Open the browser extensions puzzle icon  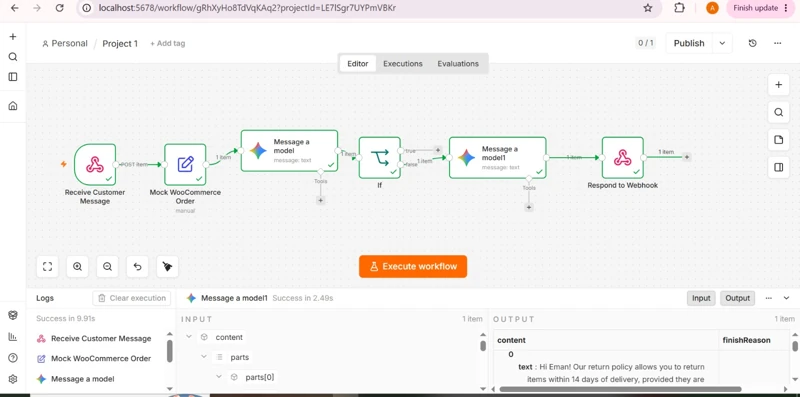click(679, 8)
